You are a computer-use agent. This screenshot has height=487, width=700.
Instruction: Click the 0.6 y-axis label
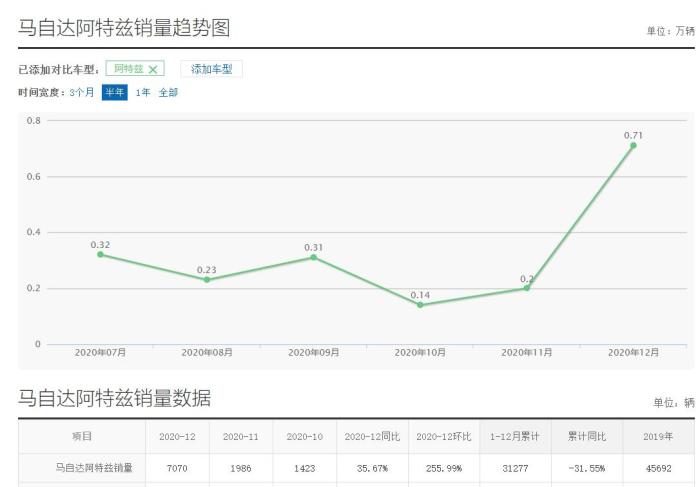point(33,177)
